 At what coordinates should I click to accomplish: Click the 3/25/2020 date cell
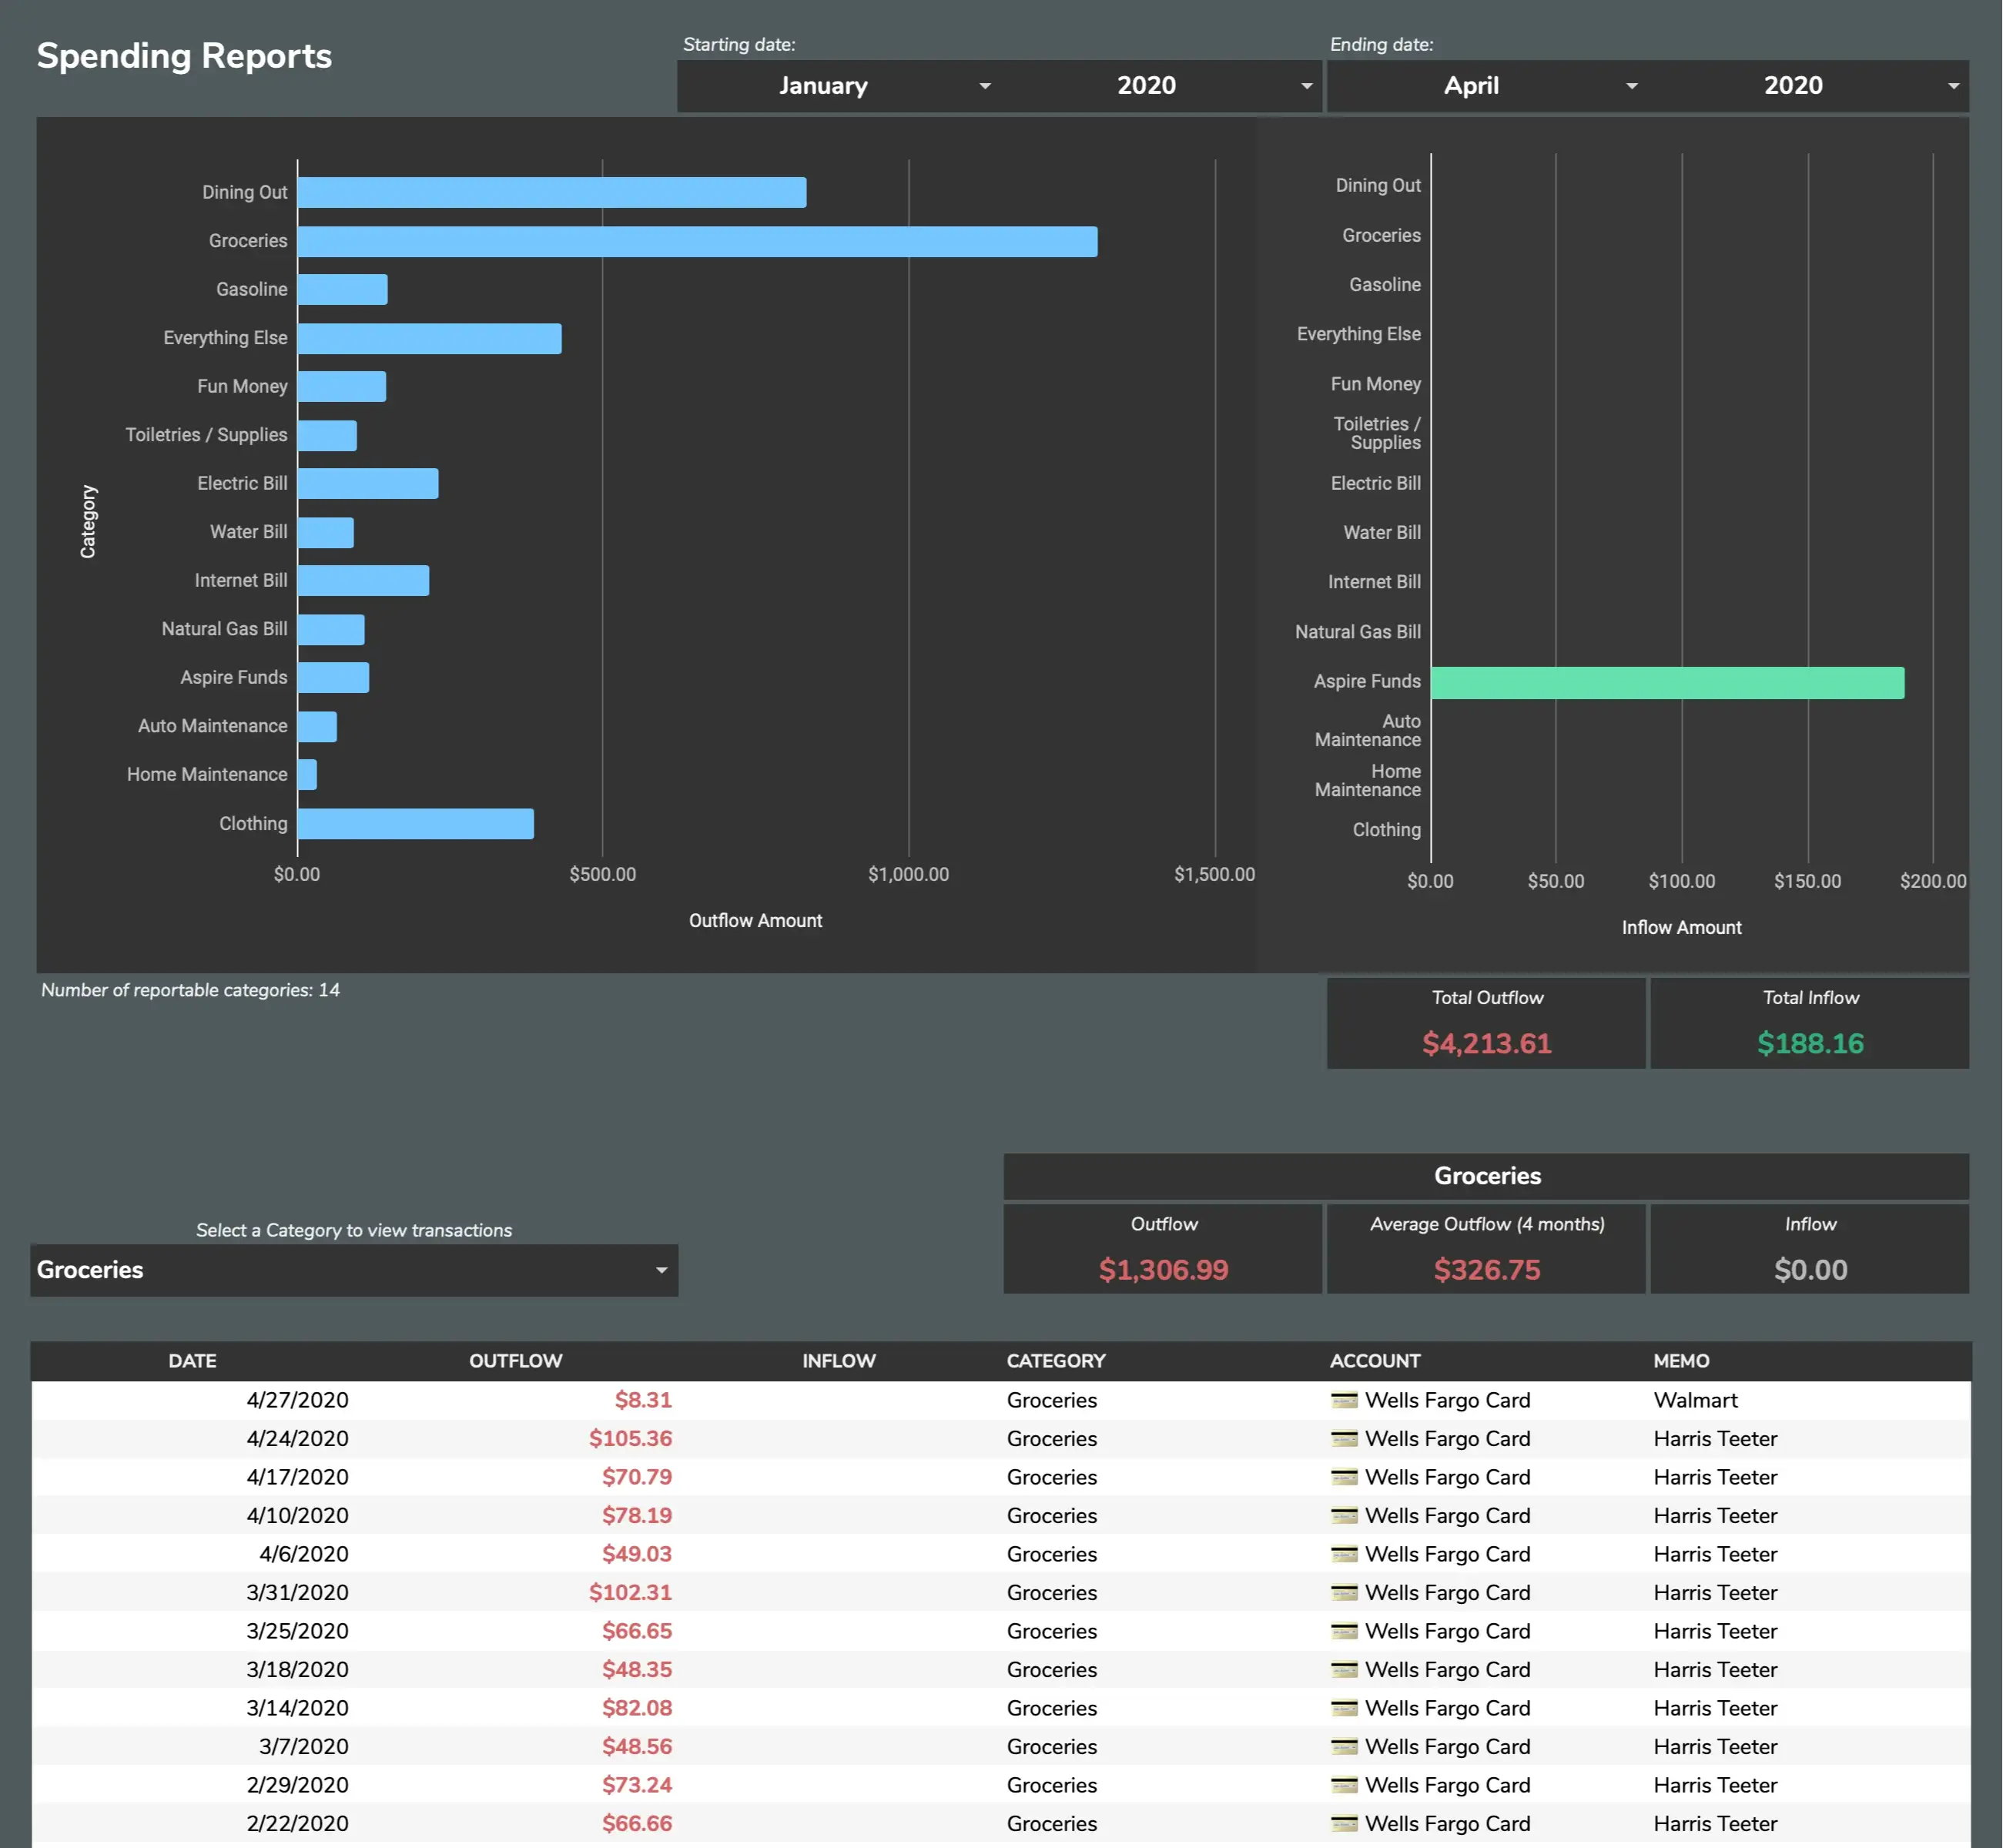(298, 1631)
